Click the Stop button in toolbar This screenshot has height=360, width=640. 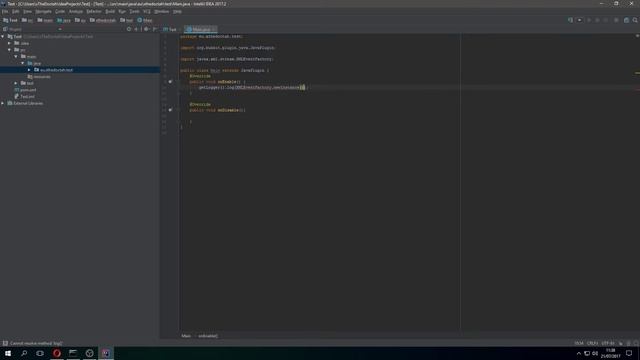tap(616, 20)
